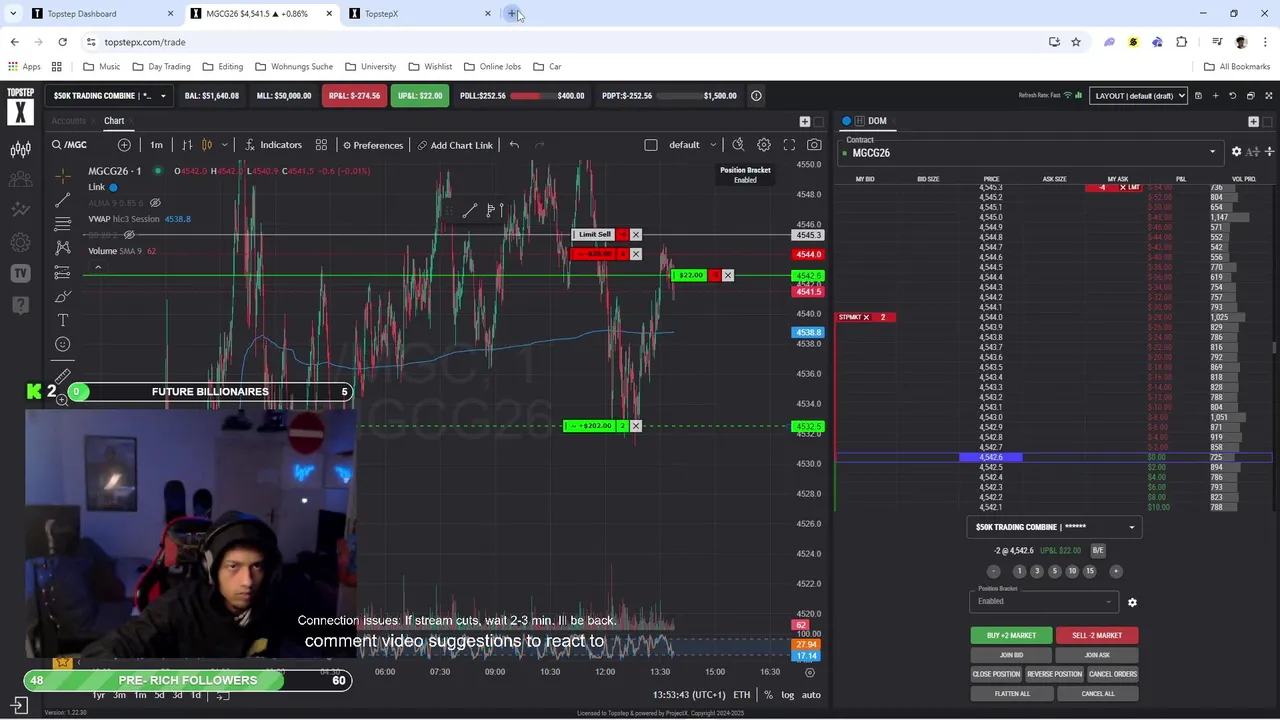
Task: Select the 5d range at chart bottom
Action: (159, 695)
